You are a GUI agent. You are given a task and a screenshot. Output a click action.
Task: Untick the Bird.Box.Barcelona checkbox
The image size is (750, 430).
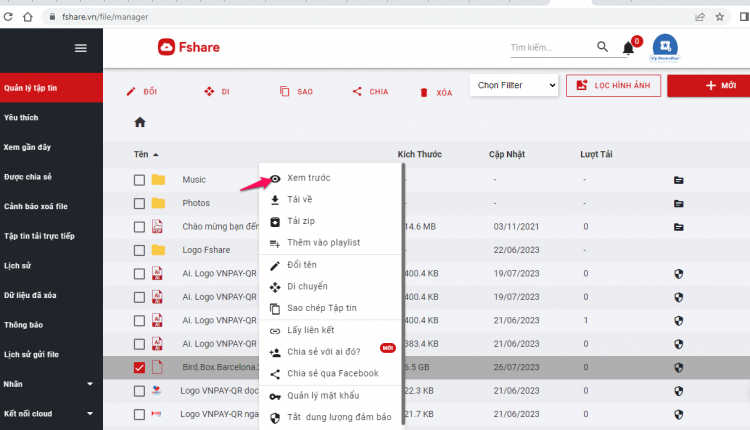pyautogui.click(x=139, y=367)
